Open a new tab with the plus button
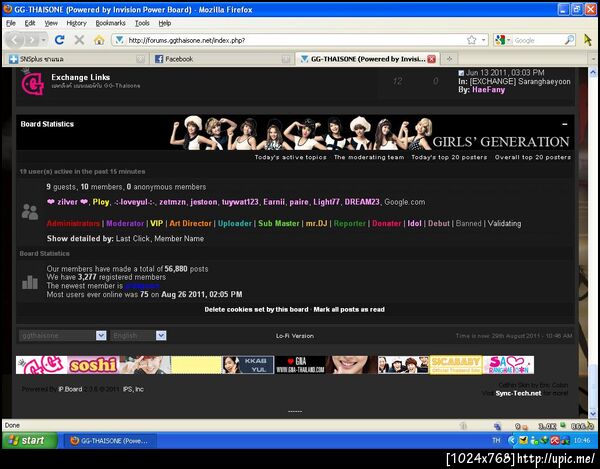600x469 pixels. point(450,59)
